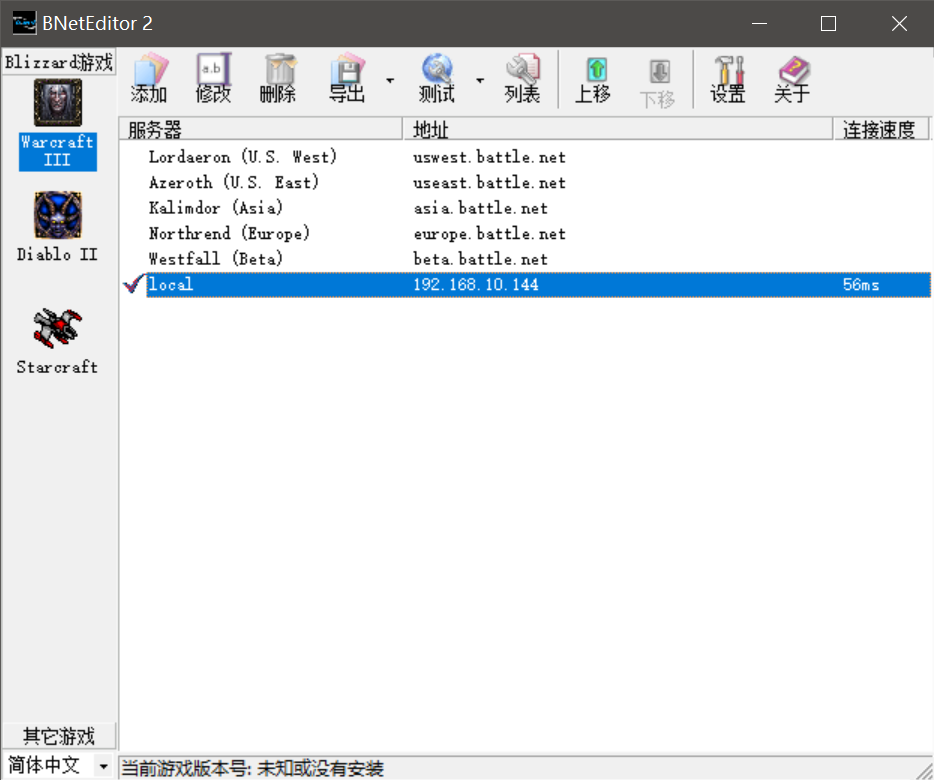Expand the 导出 export dropdown arrow
934x780 pixels.
pyautogui.click(x=390, y=80)
